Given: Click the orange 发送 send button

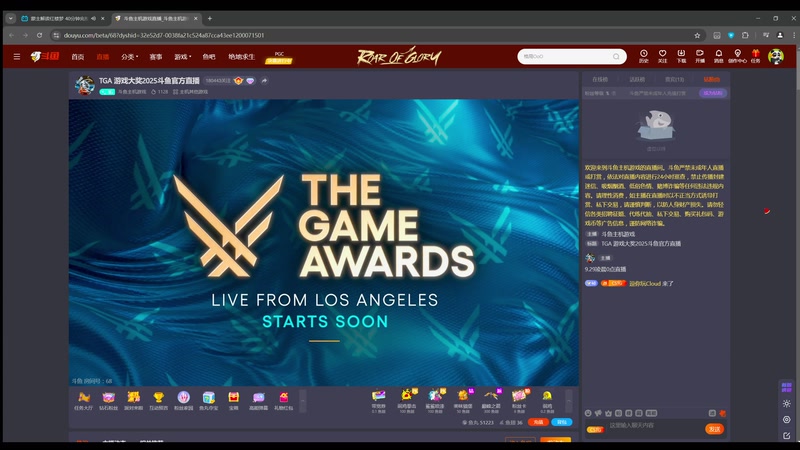Looking at the screenshot, I should [714, 429].
